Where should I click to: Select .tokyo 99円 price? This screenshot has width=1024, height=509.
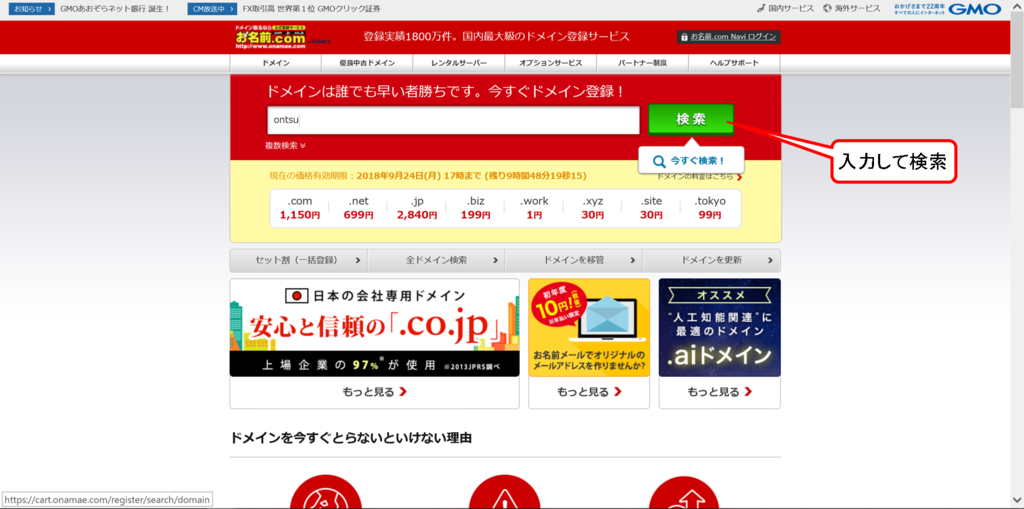[709, 208]
